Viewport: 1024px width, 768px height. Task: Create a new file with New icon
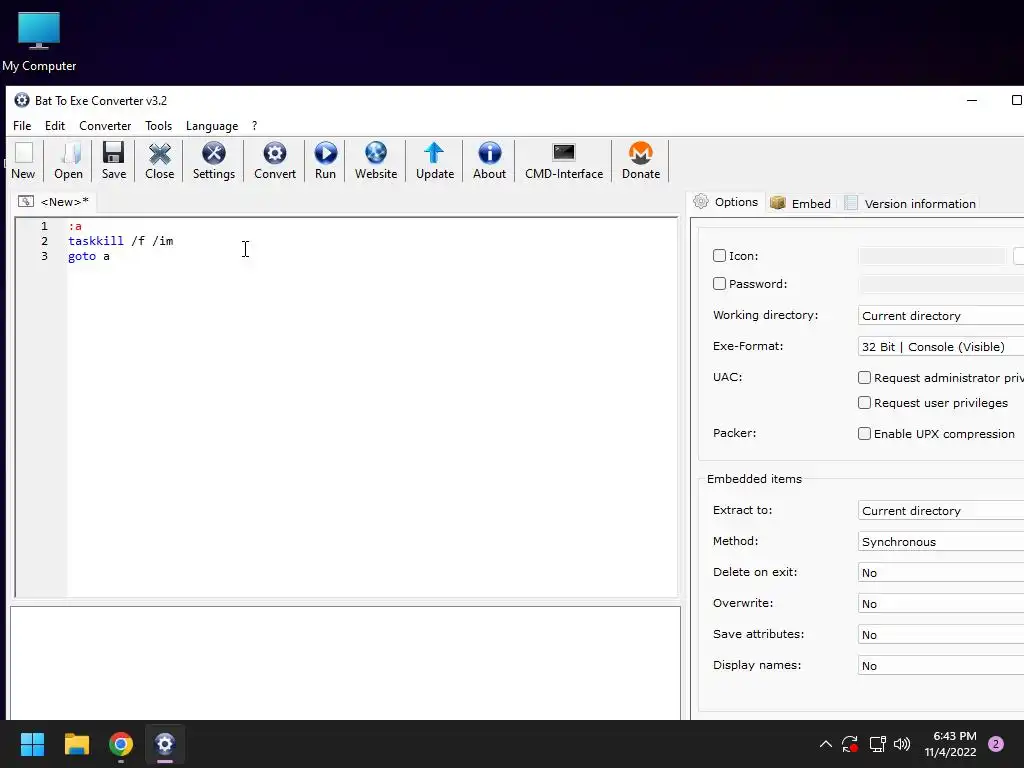tap(24, 161)
